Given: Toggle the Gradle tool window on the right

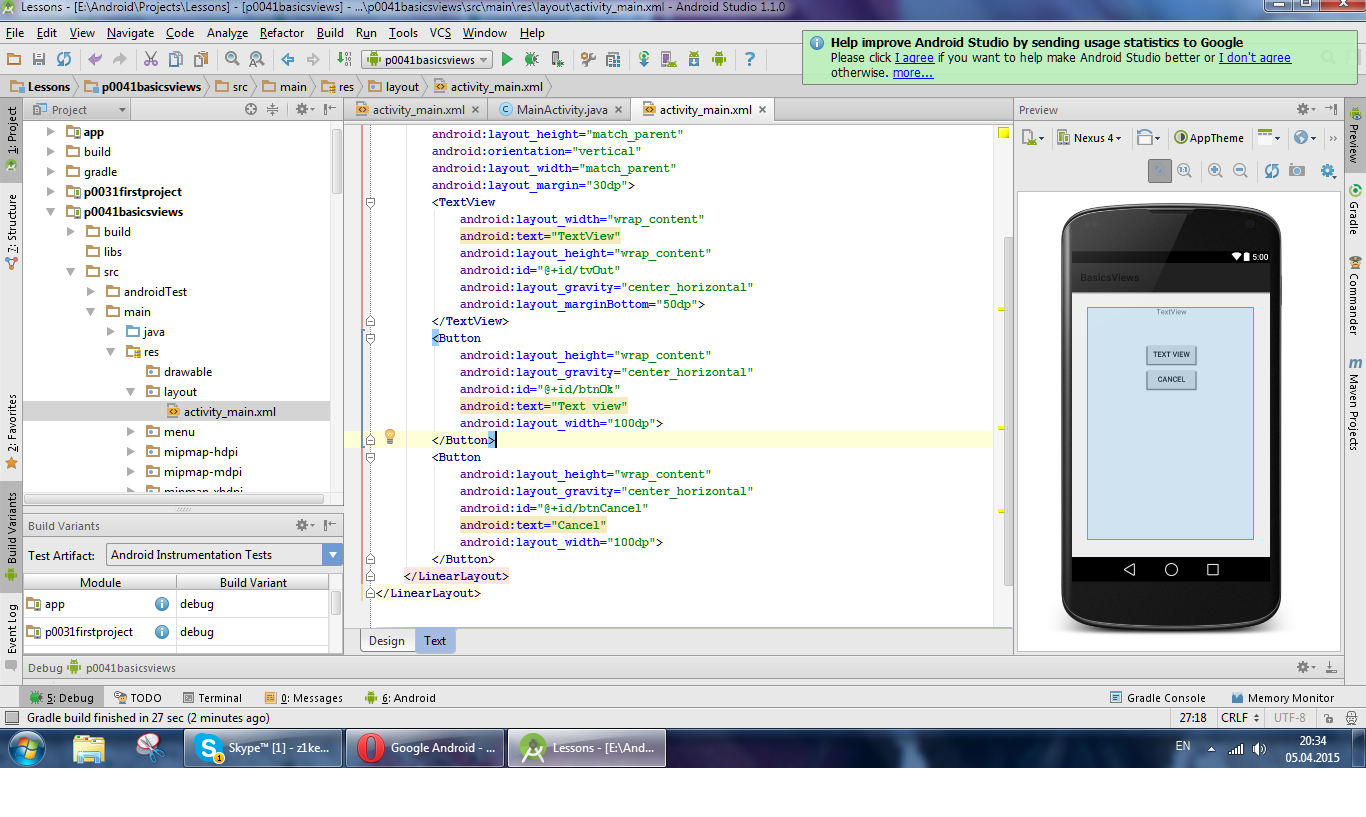Looking at the screenshot, I should point(1355,210).
